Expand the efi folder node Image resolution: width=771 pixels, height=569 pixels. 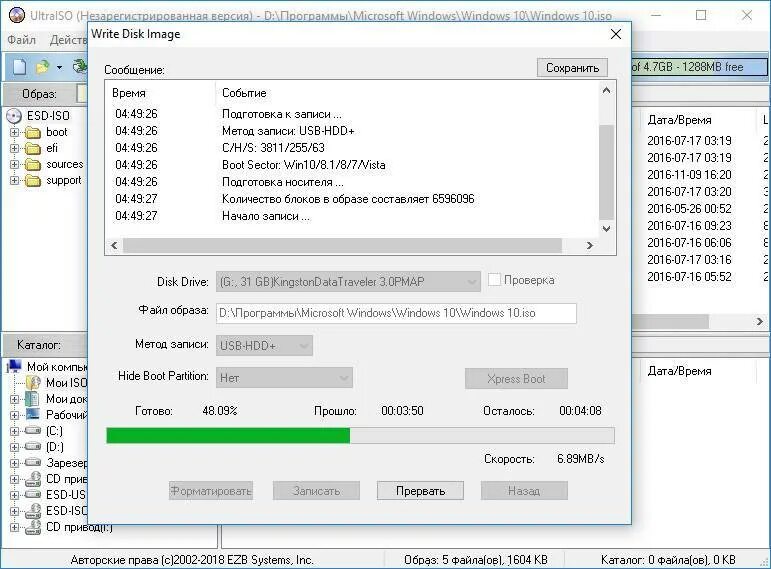(x=14, y=148)
